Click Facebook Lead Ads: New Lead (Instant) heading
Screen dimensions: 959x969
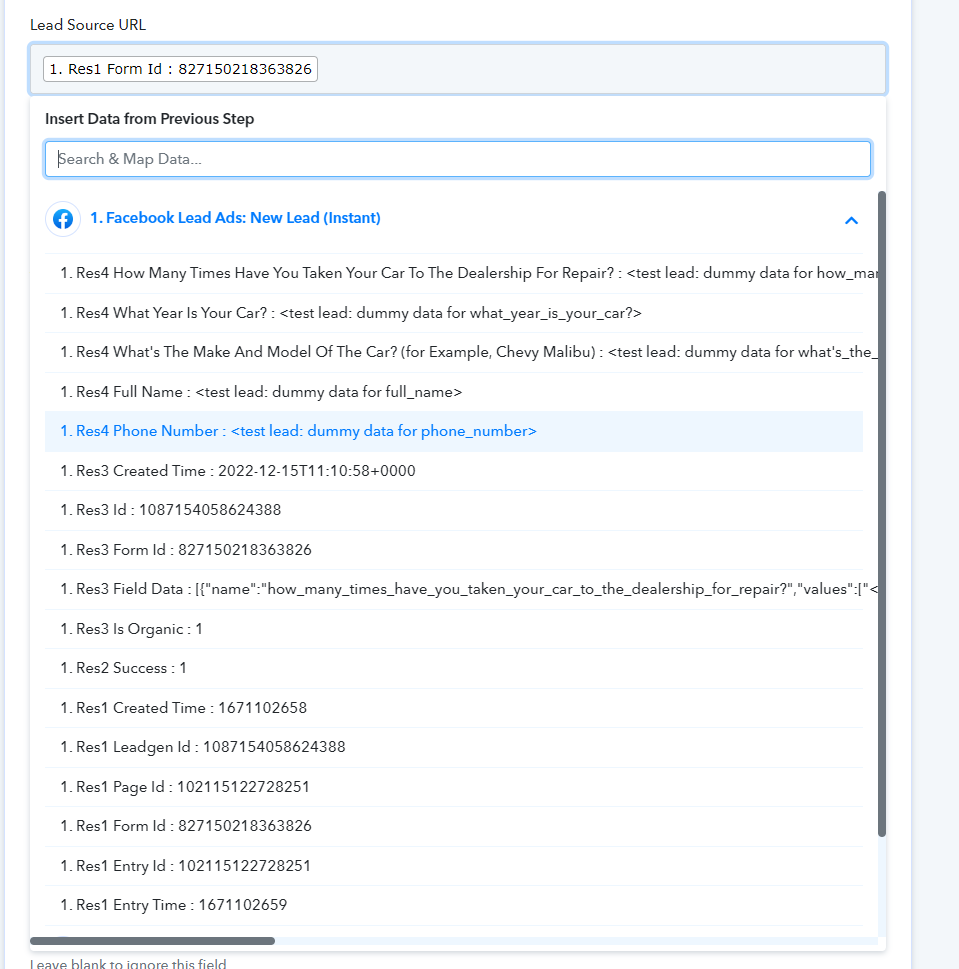235,218
